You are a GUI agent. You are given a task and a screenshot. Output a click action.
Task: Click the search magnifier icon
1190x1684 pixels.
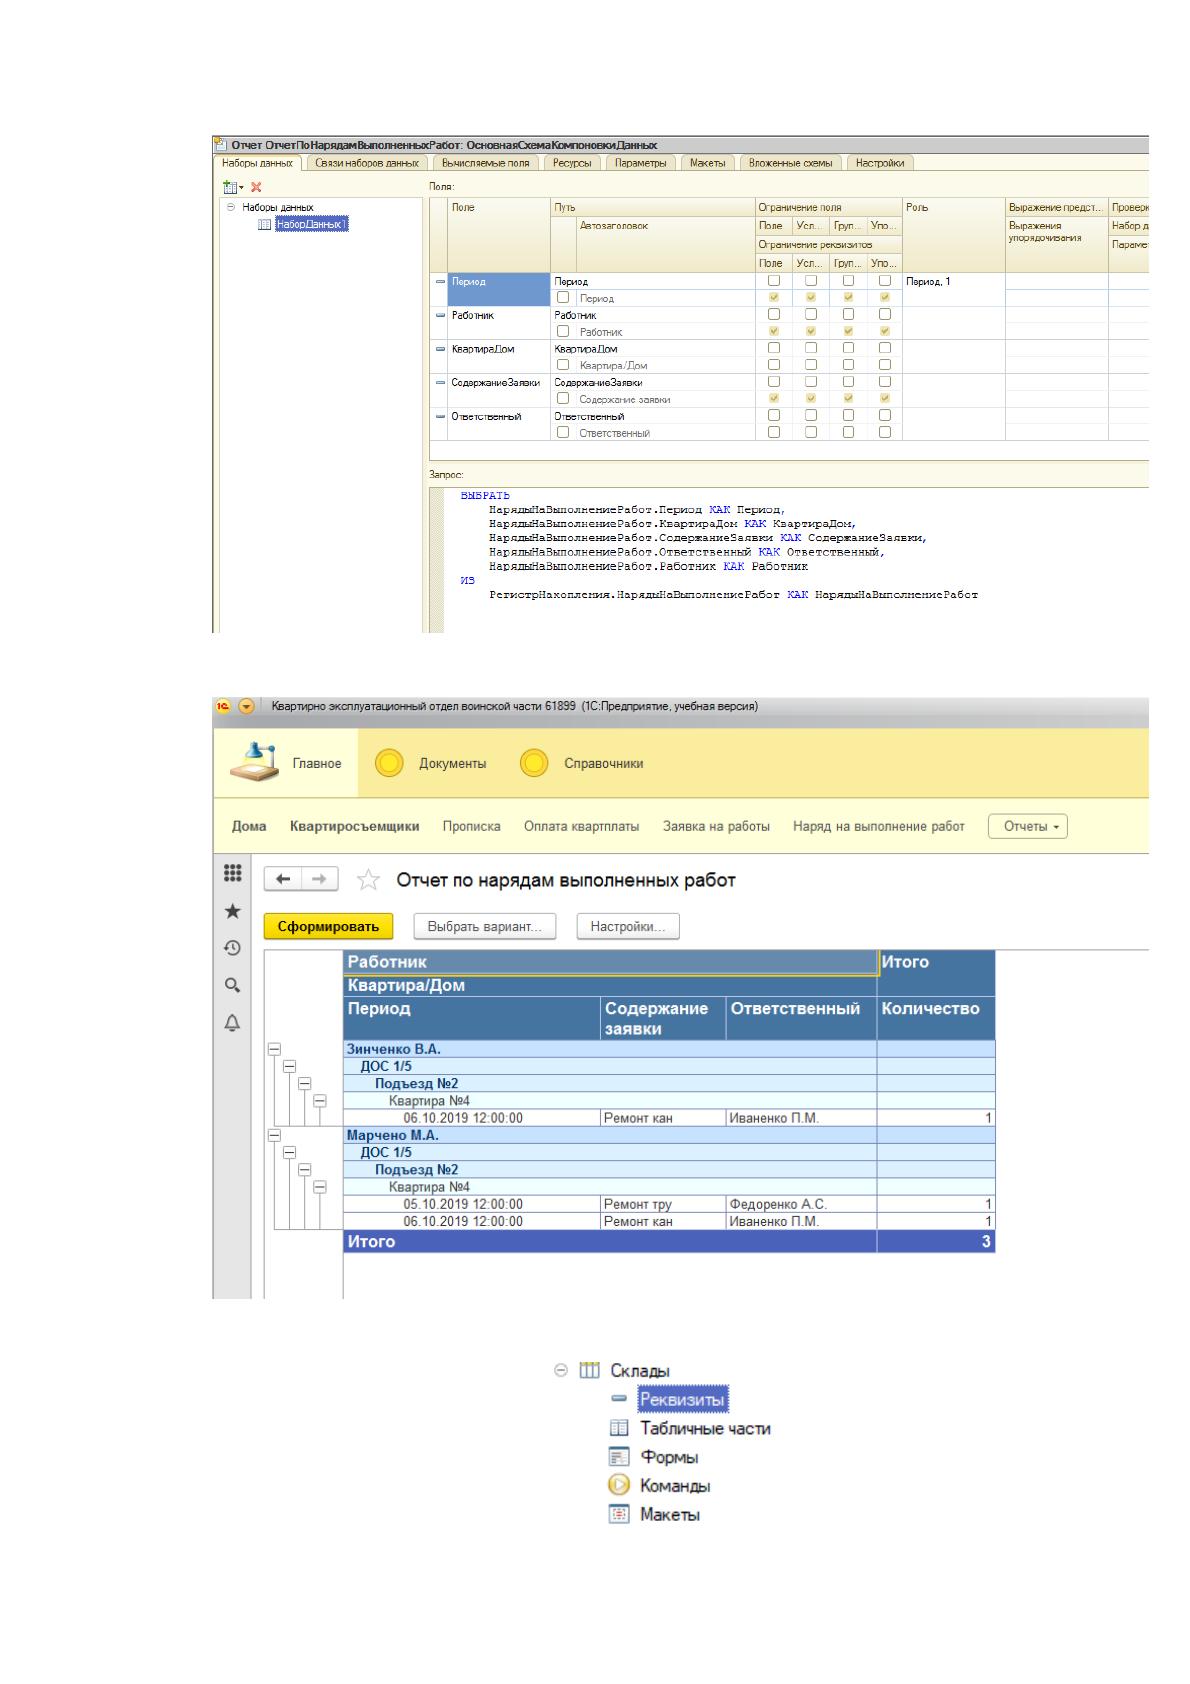click(232, 985)
